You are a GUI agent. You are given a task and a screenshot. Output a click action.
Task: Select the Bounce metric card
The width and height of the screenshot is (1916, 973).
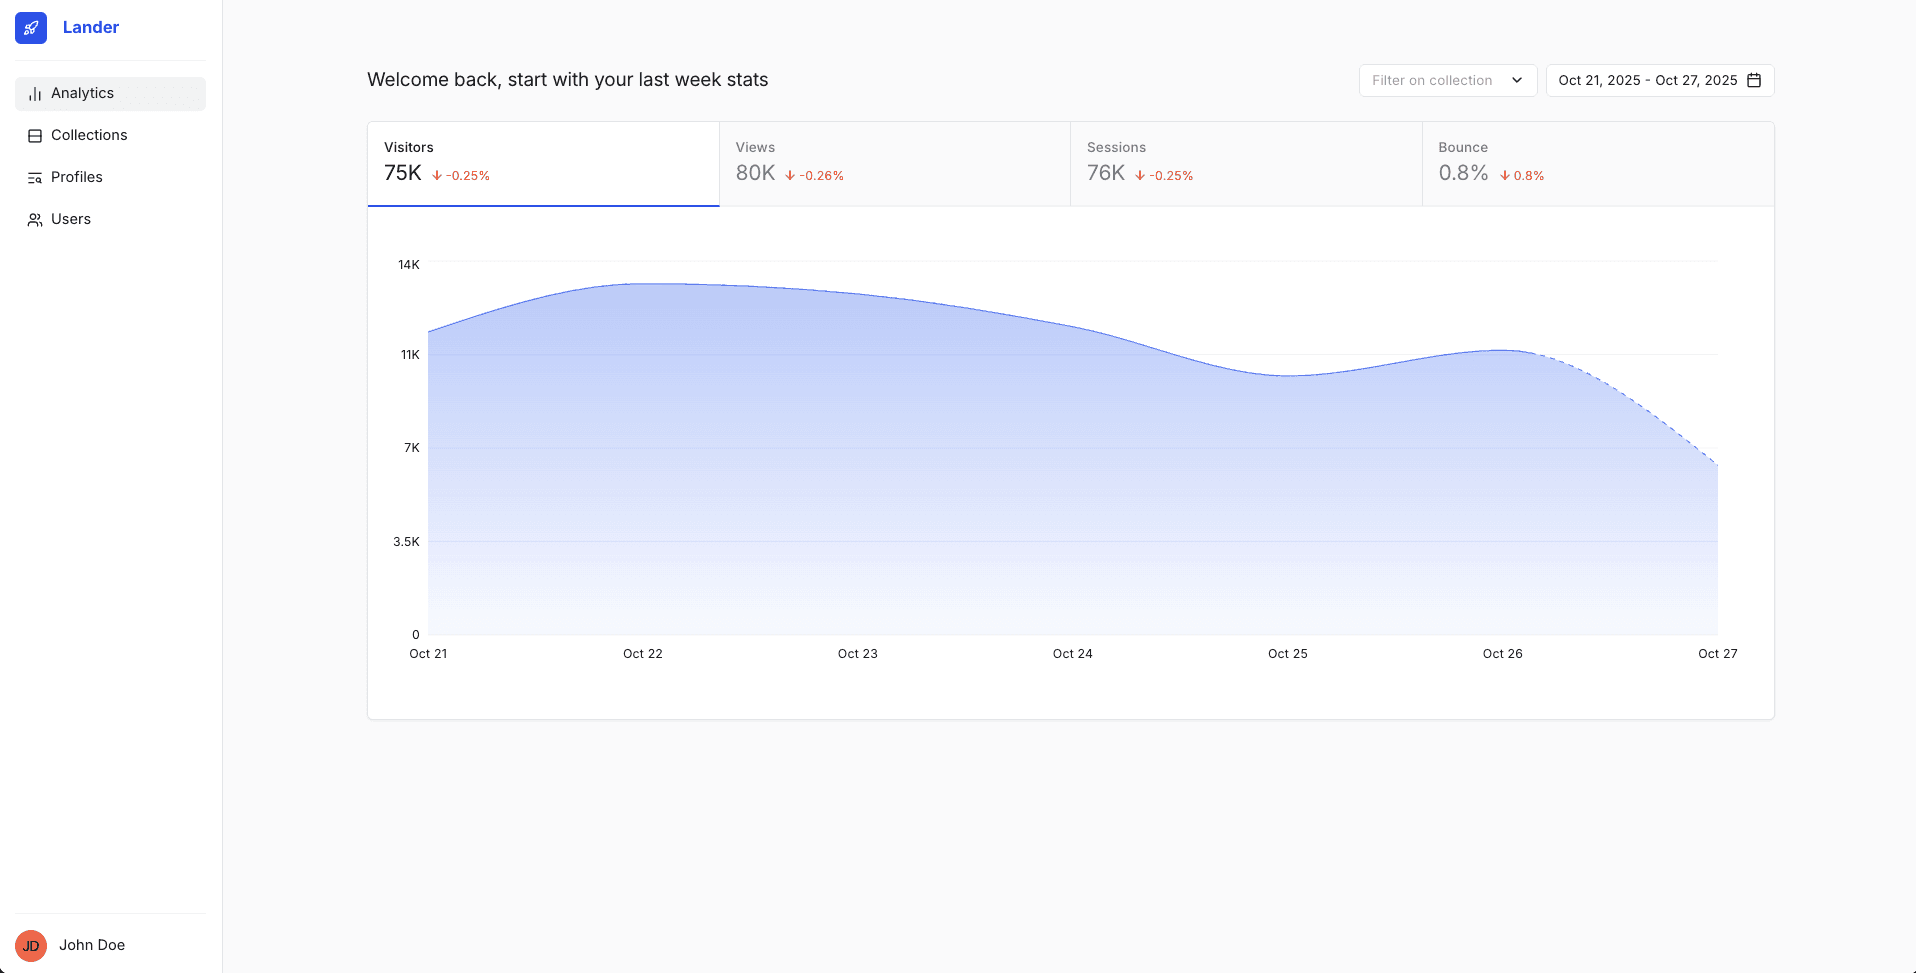pyautogui.click(x=1596, y=163)
